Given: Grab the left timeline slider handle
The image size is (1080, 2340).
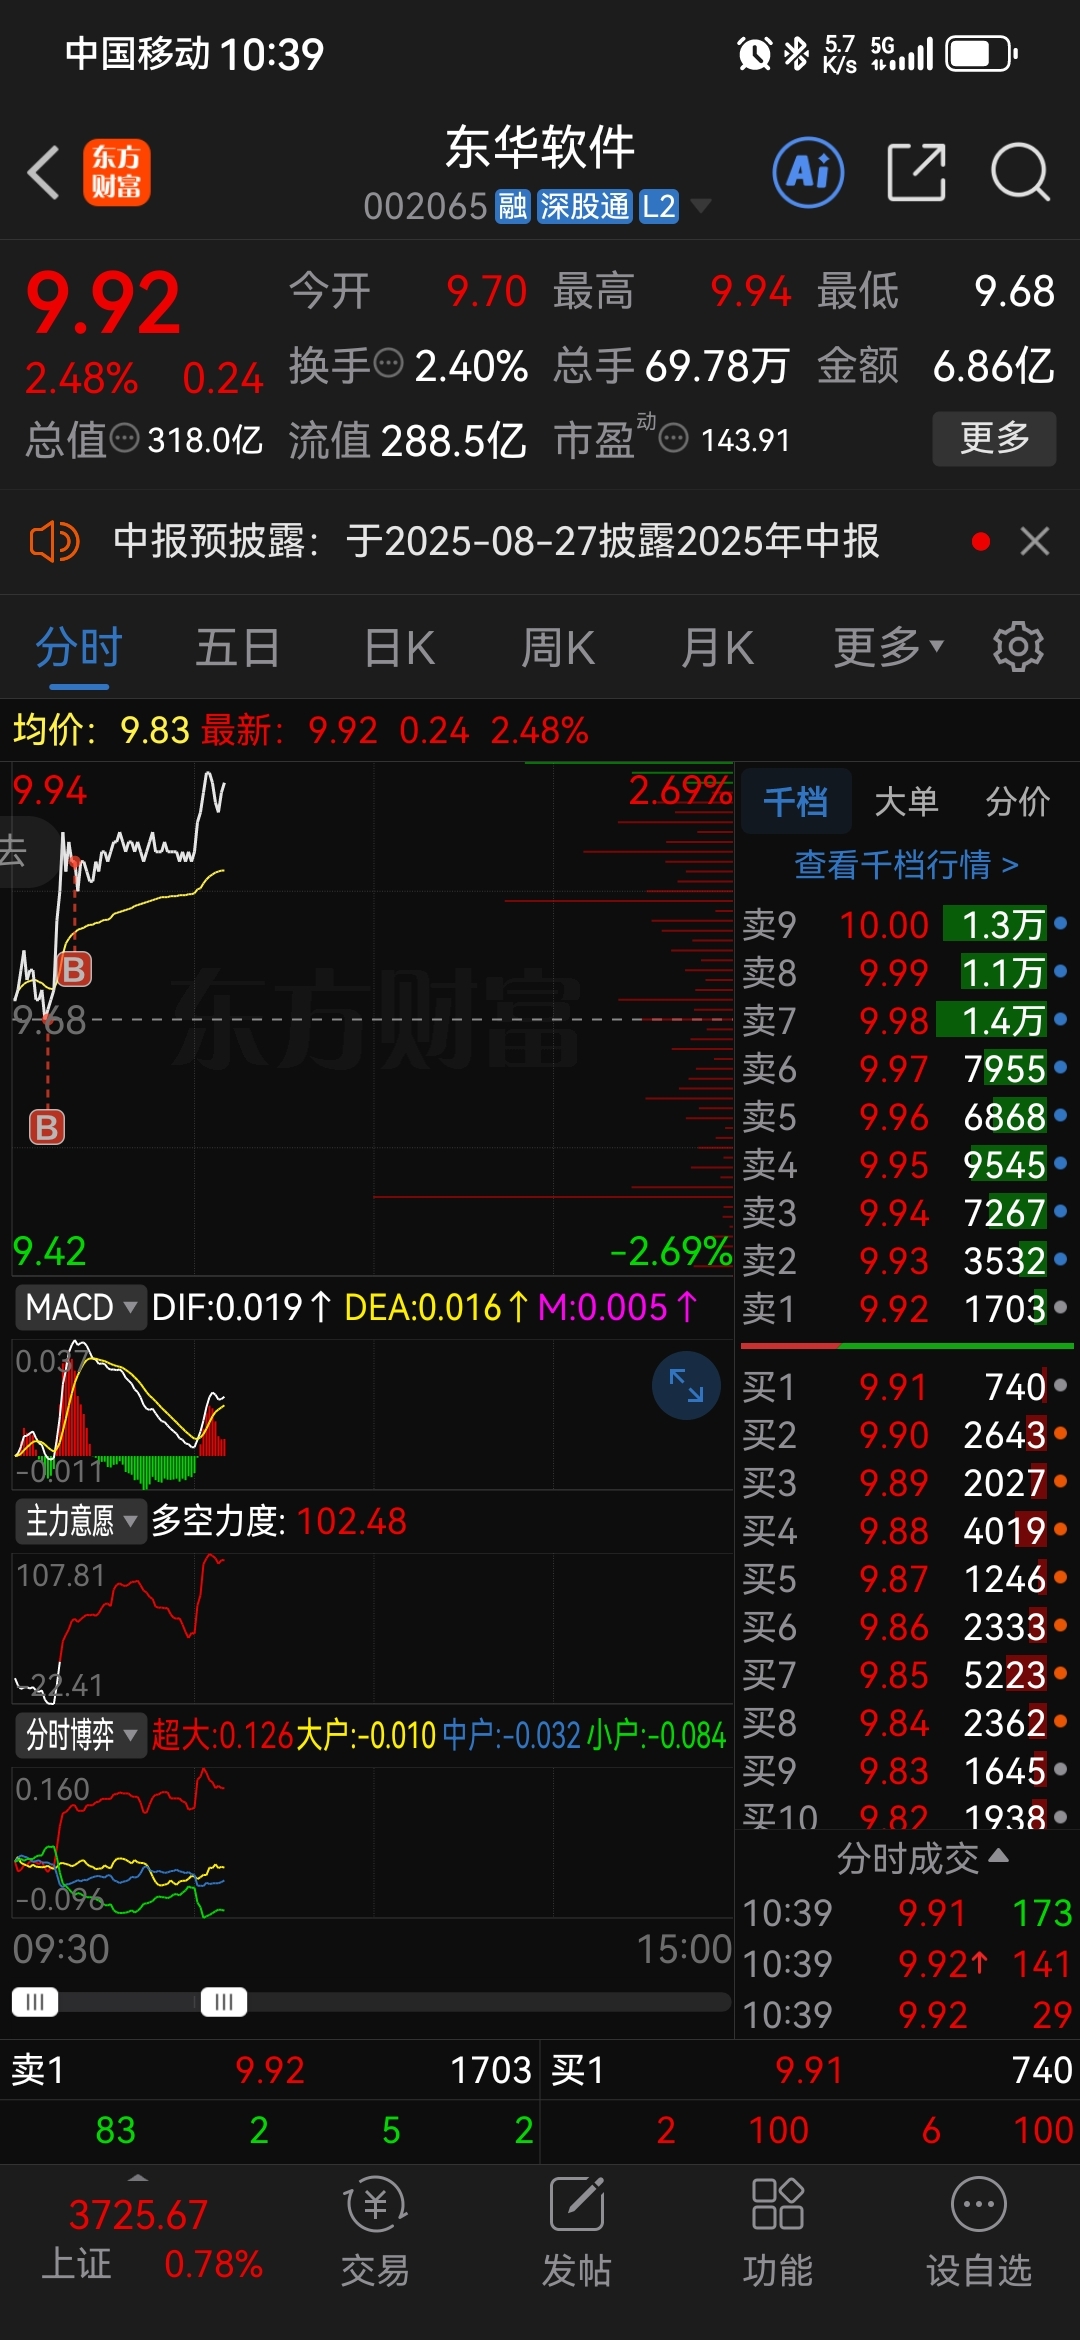Looking at the screenshot, I should 35,2001.
